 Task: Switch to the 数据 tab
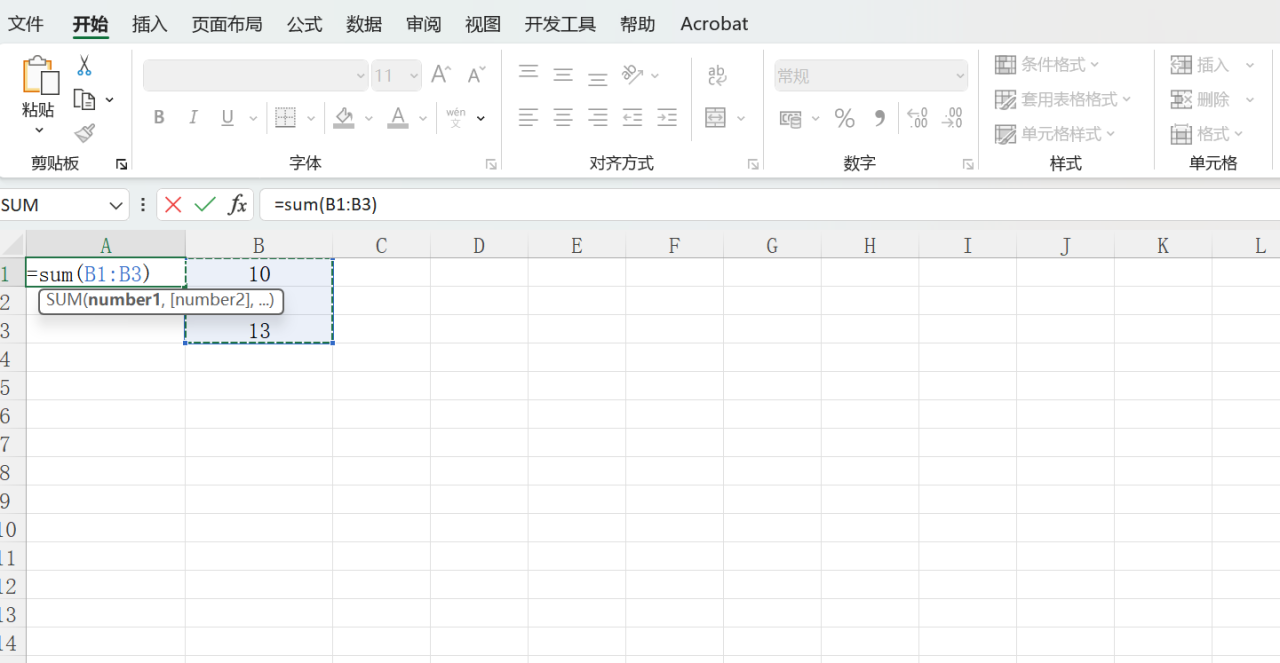pos(364,24)
